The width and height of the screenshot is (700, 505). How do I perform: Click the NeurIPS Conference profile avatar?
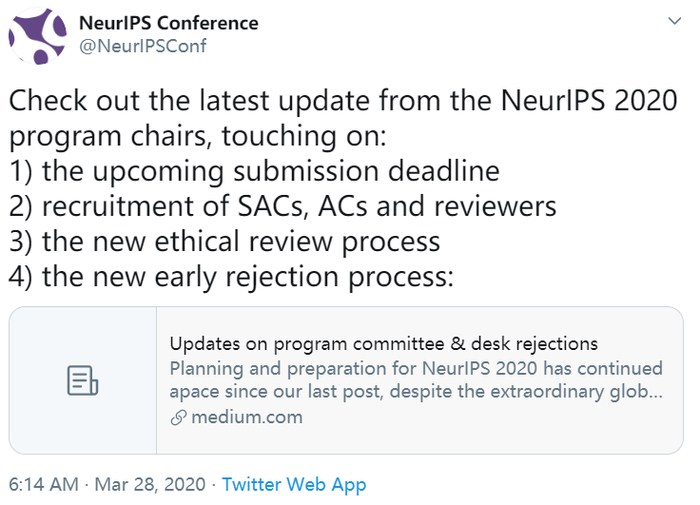[x=37, y=35]
